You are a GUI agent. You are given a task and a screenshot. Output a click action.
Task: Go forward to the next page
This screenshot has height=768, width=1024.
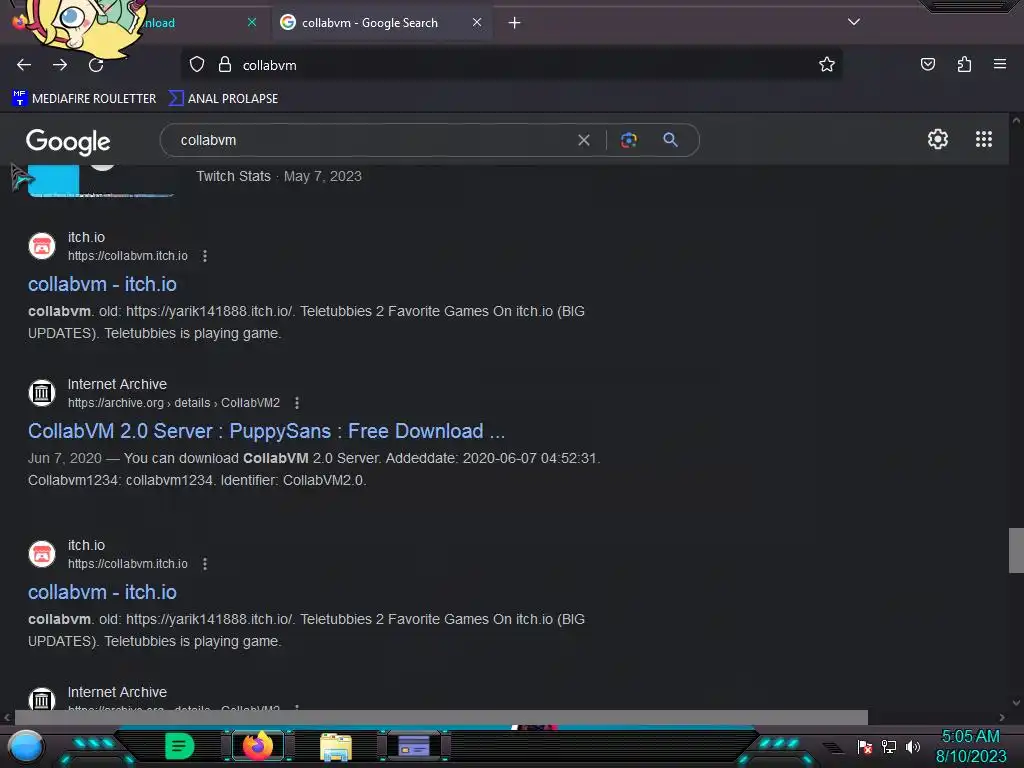(60, 65)
